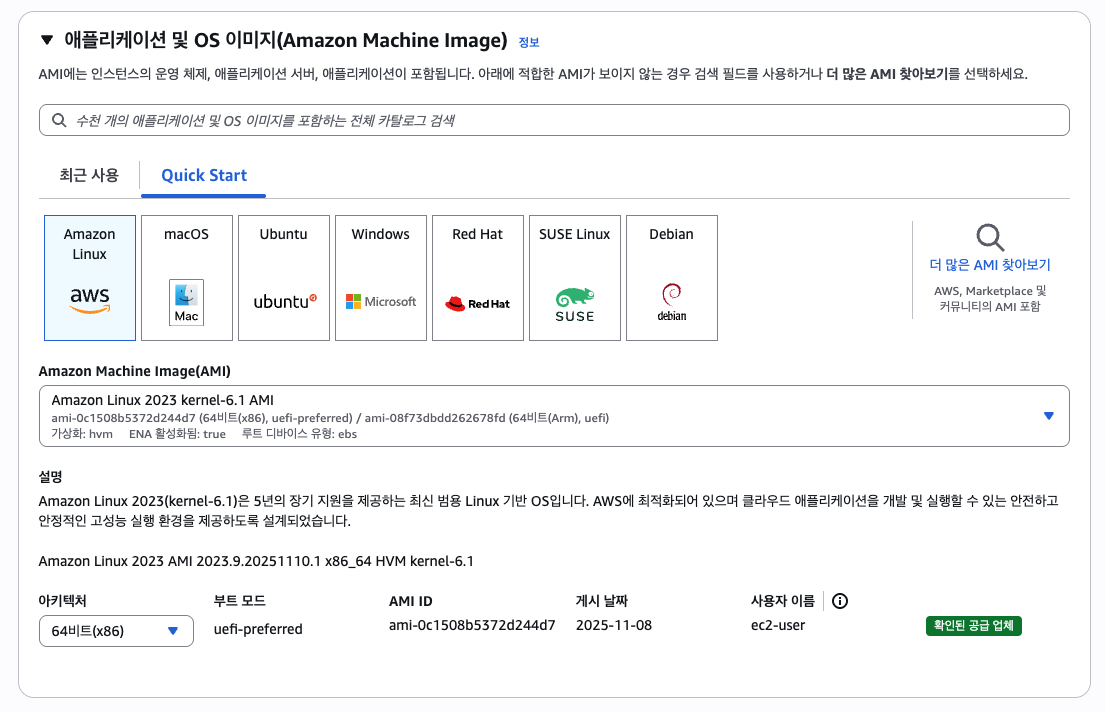Click the 부트 모드 label
The image size is (1105, 712).
click(240, 601)
